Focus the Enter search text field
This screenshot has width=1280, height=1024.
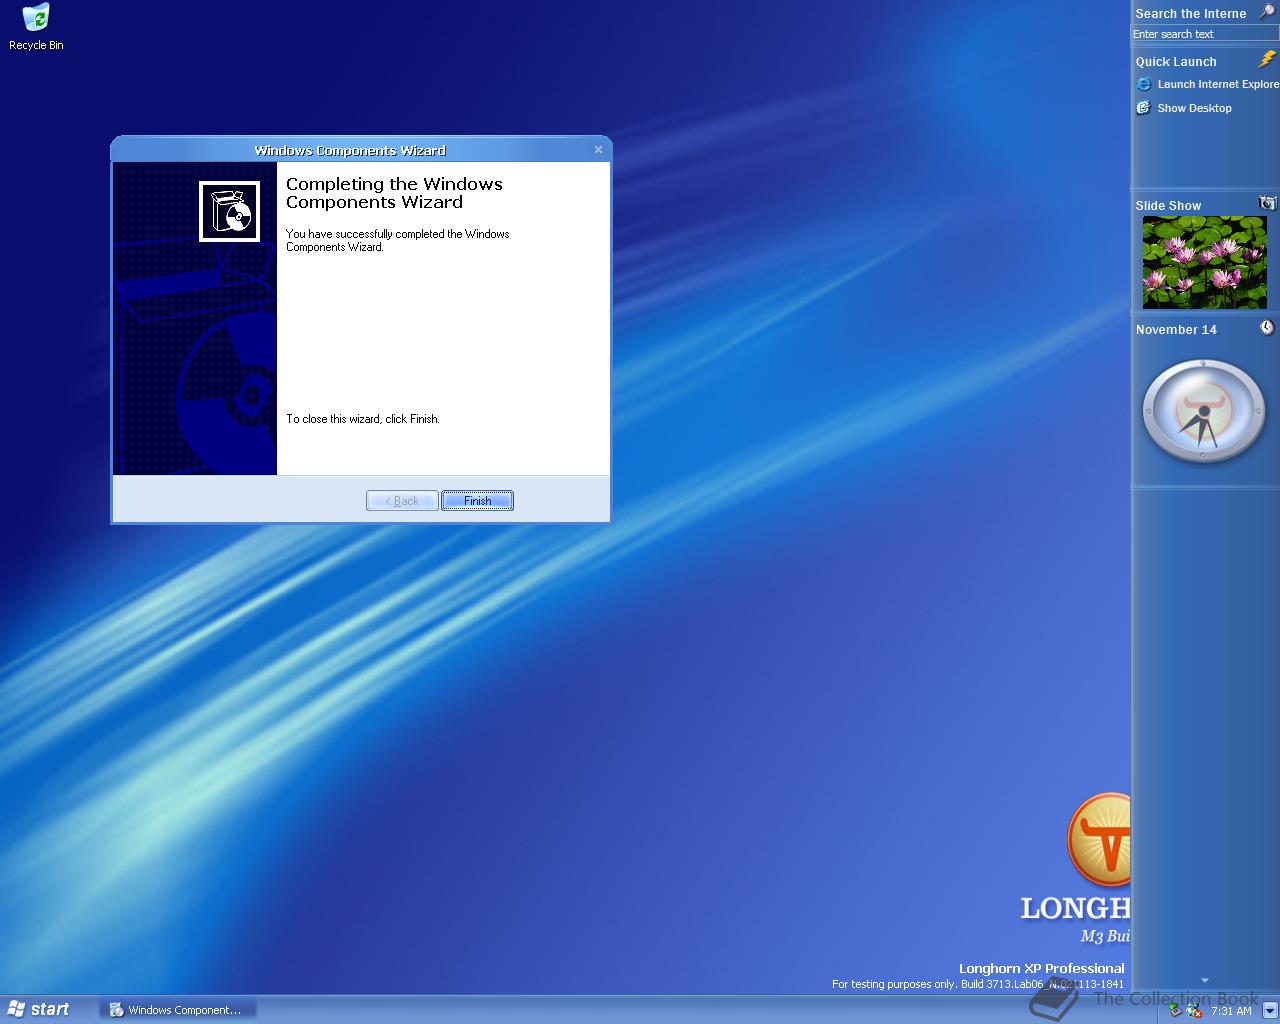pos(1205,34)
